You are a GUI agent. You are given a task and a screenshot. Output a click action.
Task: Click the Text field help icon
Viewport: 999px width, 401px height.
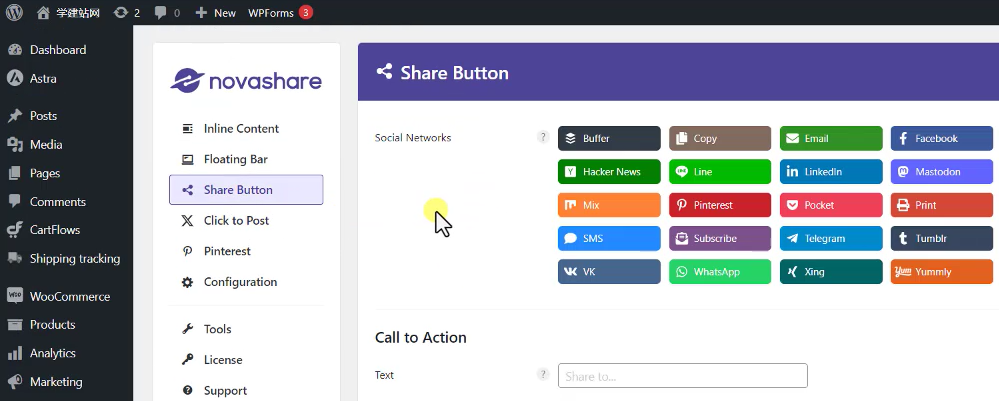pyautogui.click(x=543, y=375)
